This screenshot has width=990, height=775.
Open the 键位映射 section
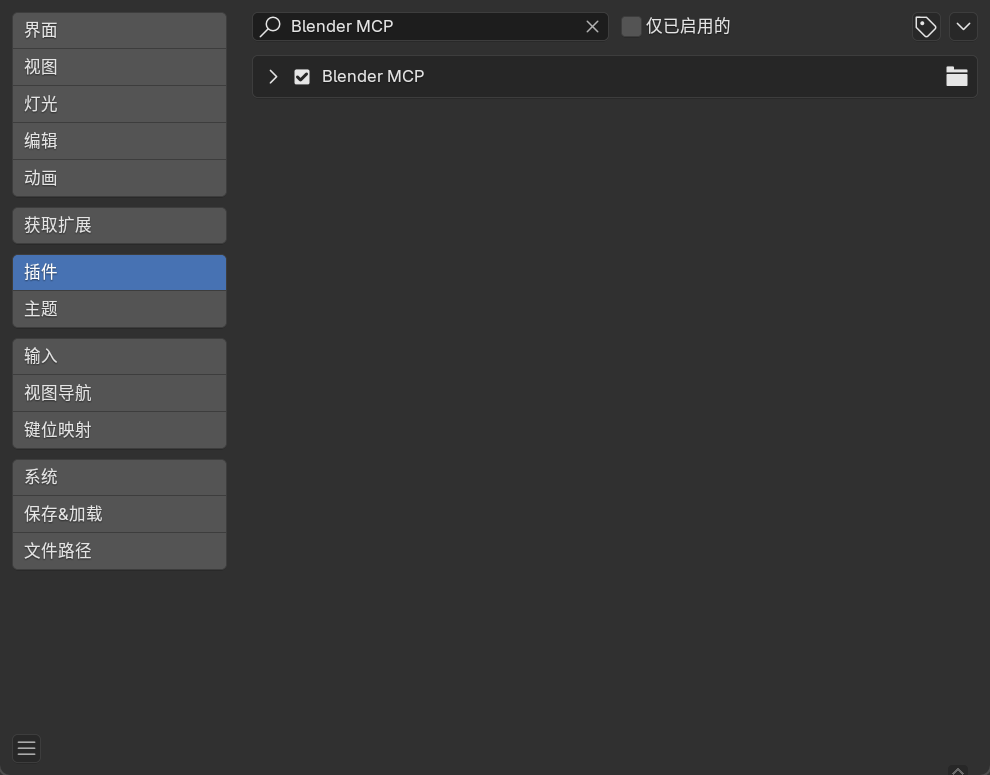coord(119,430)
